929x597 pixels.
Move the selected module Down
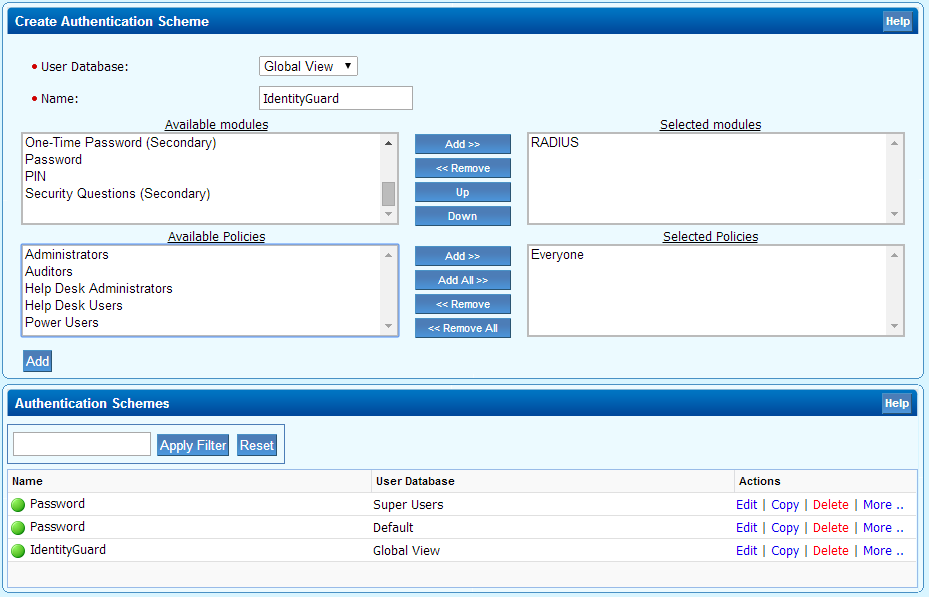point(463,216)
